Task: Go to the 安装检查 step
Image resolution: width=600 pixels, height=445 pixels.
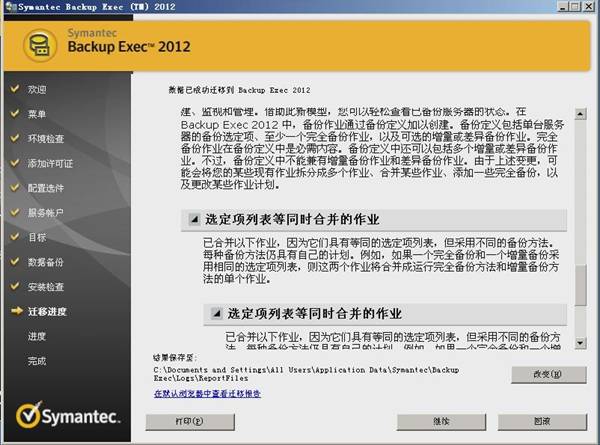Action: pos(46,287)
